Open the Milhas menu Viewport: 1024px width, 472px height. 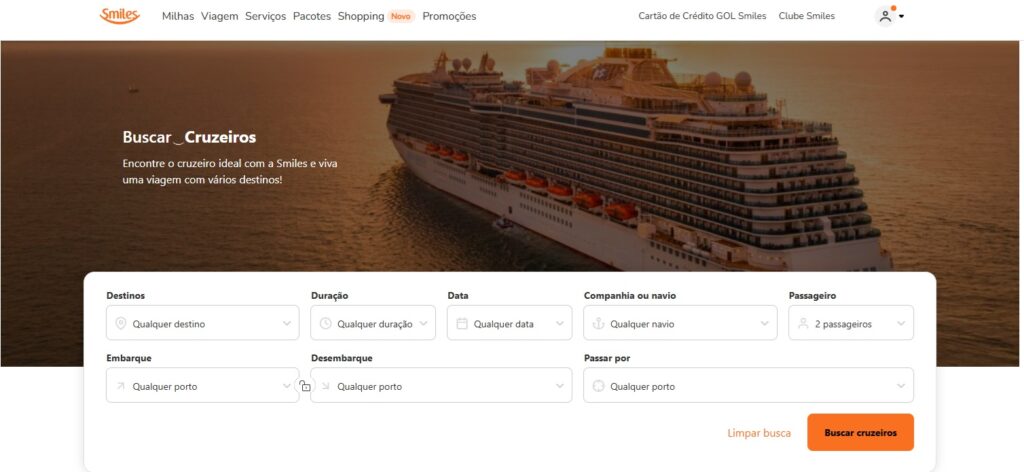click(178, 16)
